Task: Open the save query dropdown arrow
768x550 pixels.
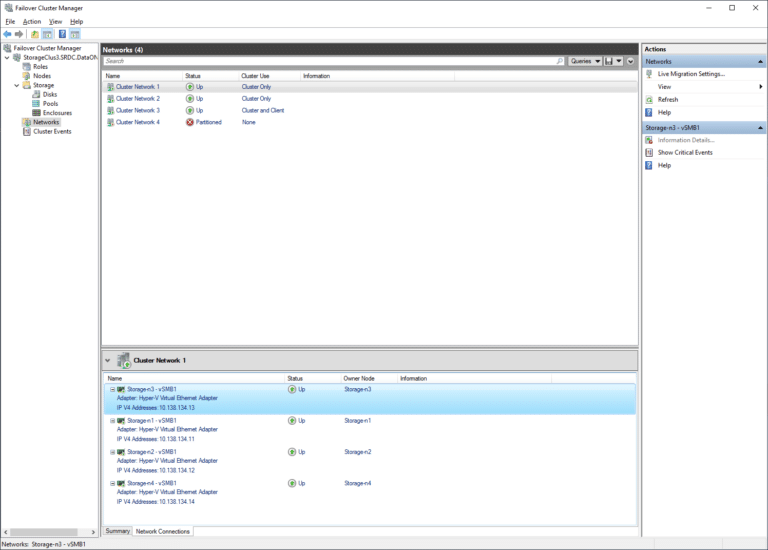Action: tap(619, 61)
